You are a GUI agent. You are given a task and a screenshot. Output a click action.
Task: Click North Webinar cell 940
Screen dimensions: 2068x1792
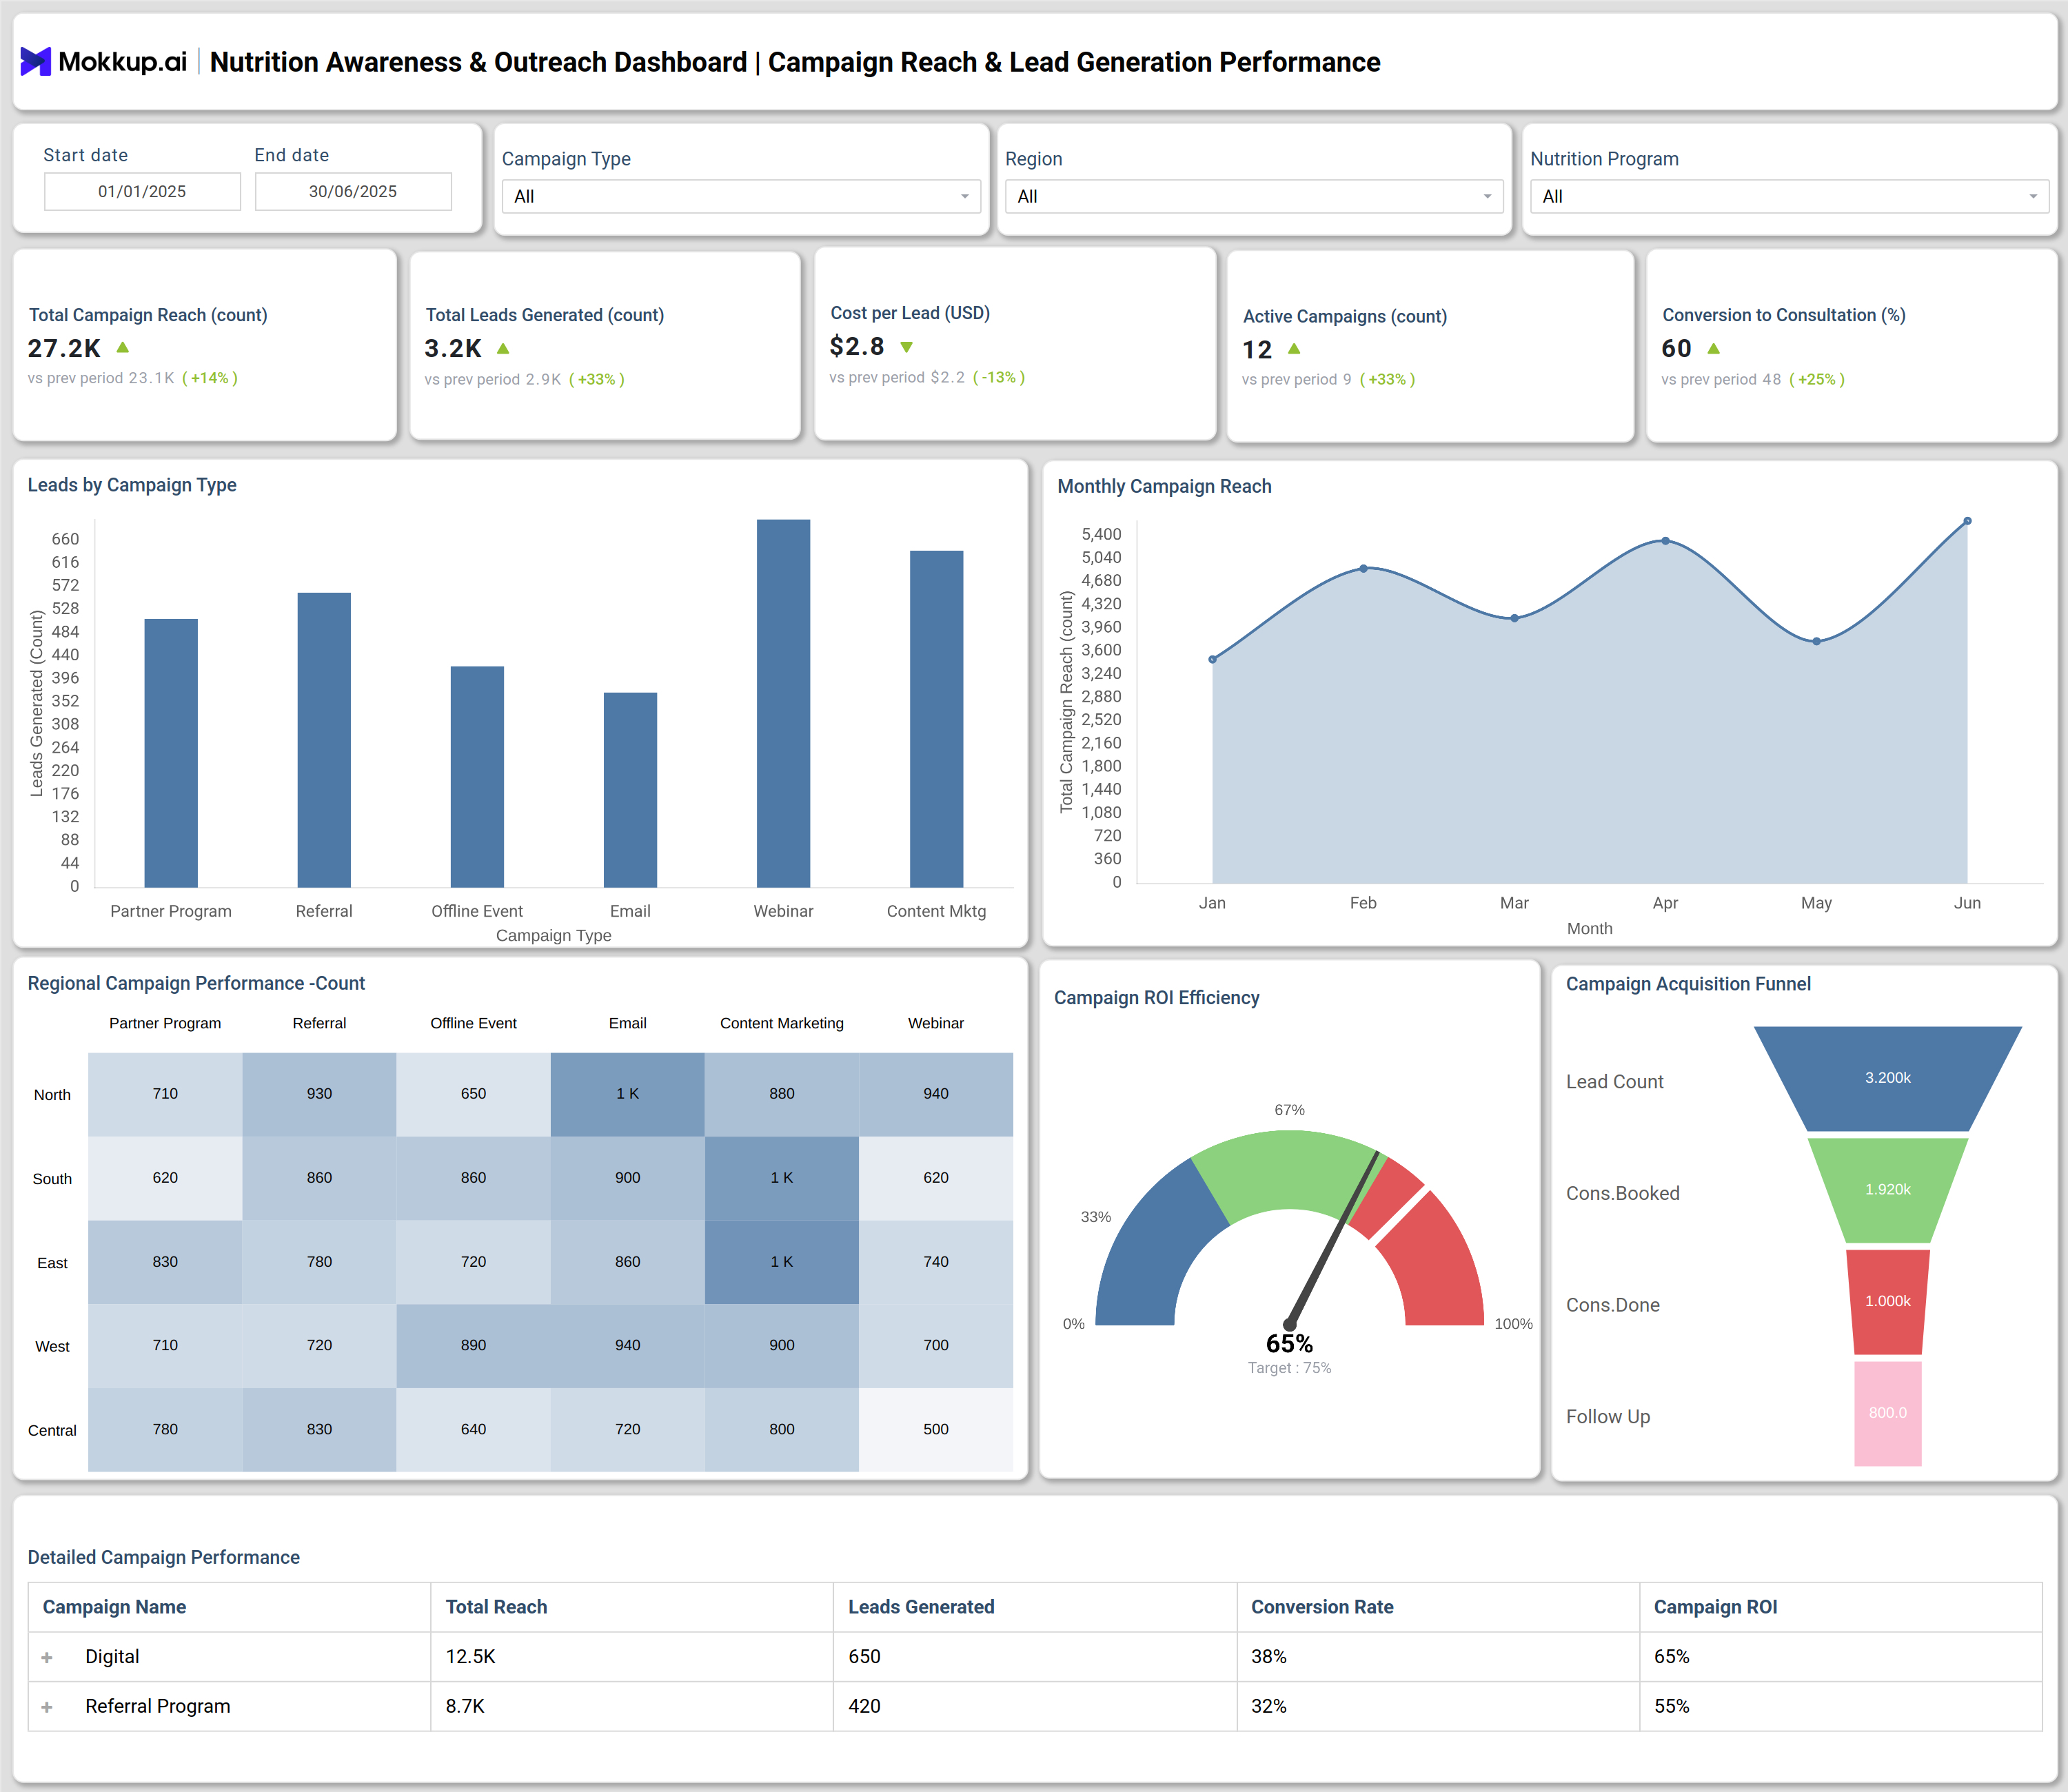coord(936,1094)
